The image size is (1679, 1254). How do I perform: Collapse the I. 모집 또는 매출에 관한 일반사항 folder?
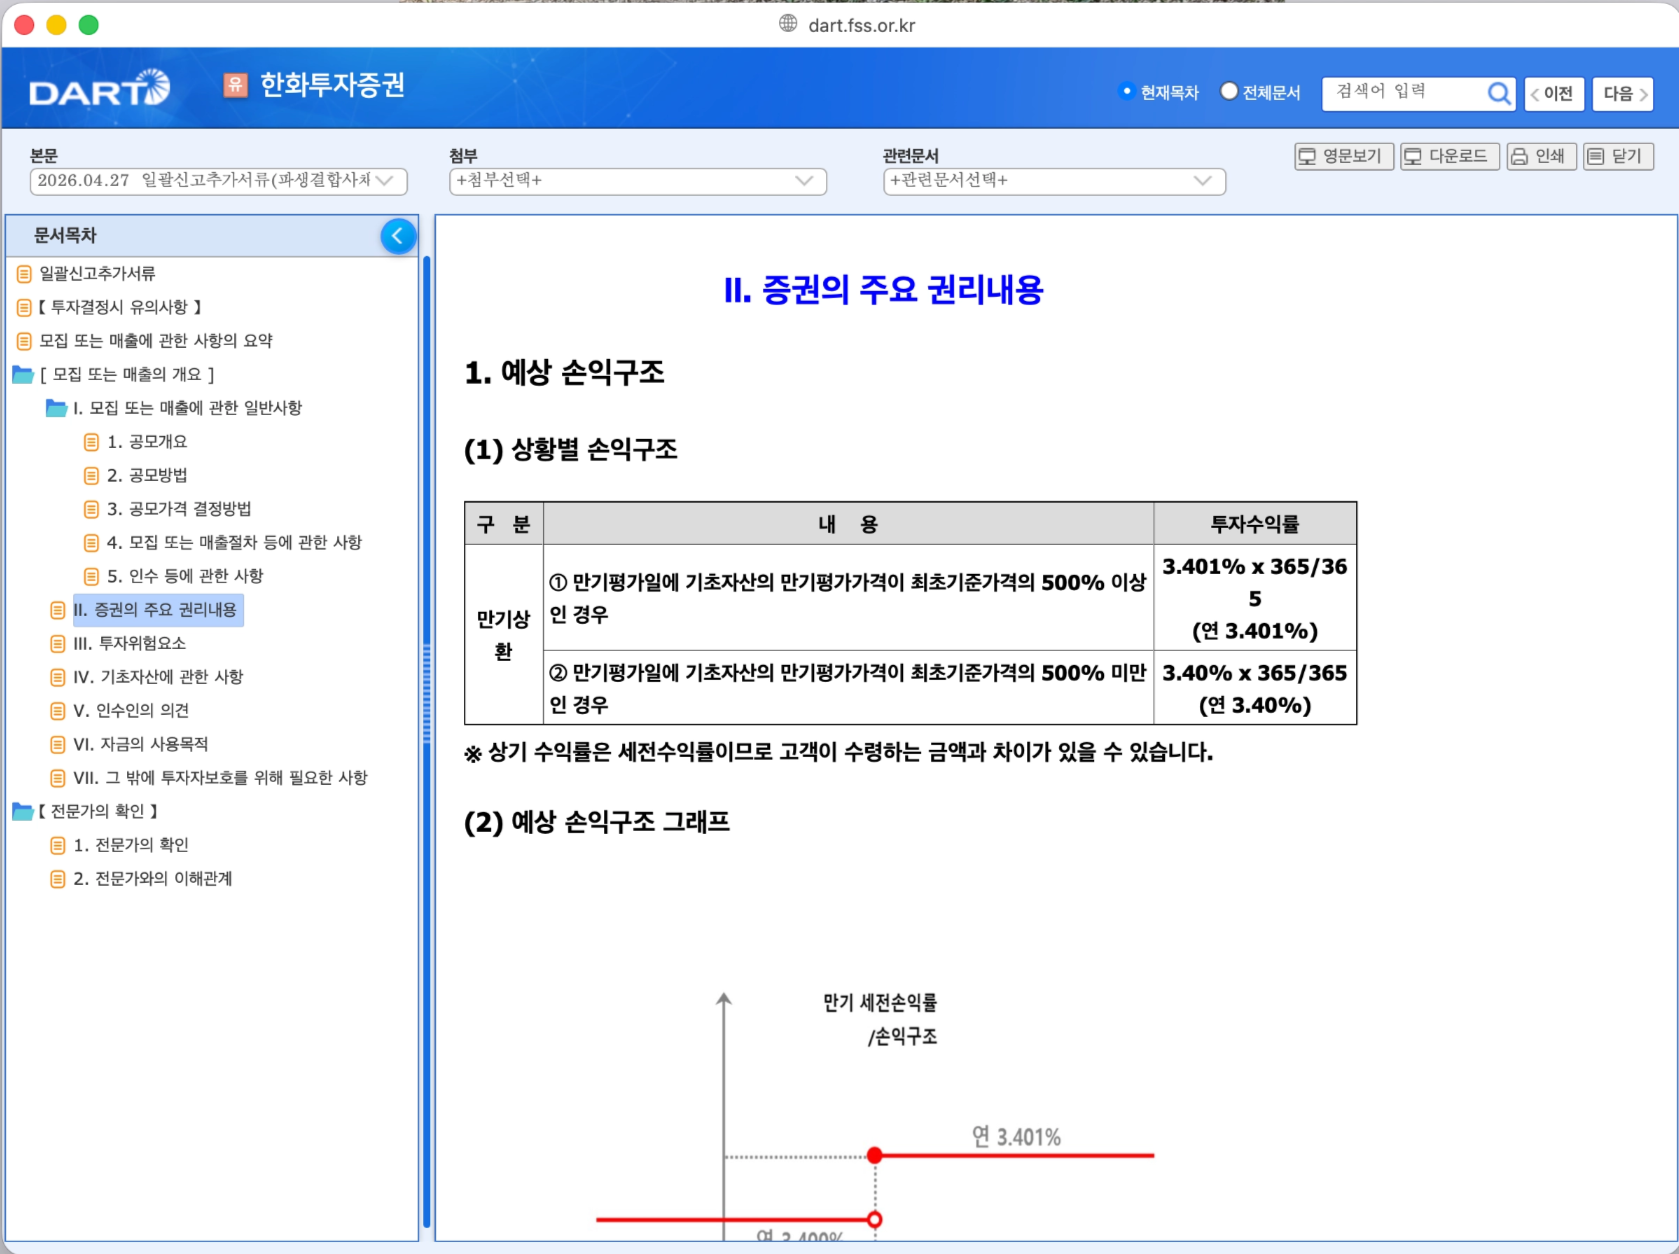coord(57,408)
